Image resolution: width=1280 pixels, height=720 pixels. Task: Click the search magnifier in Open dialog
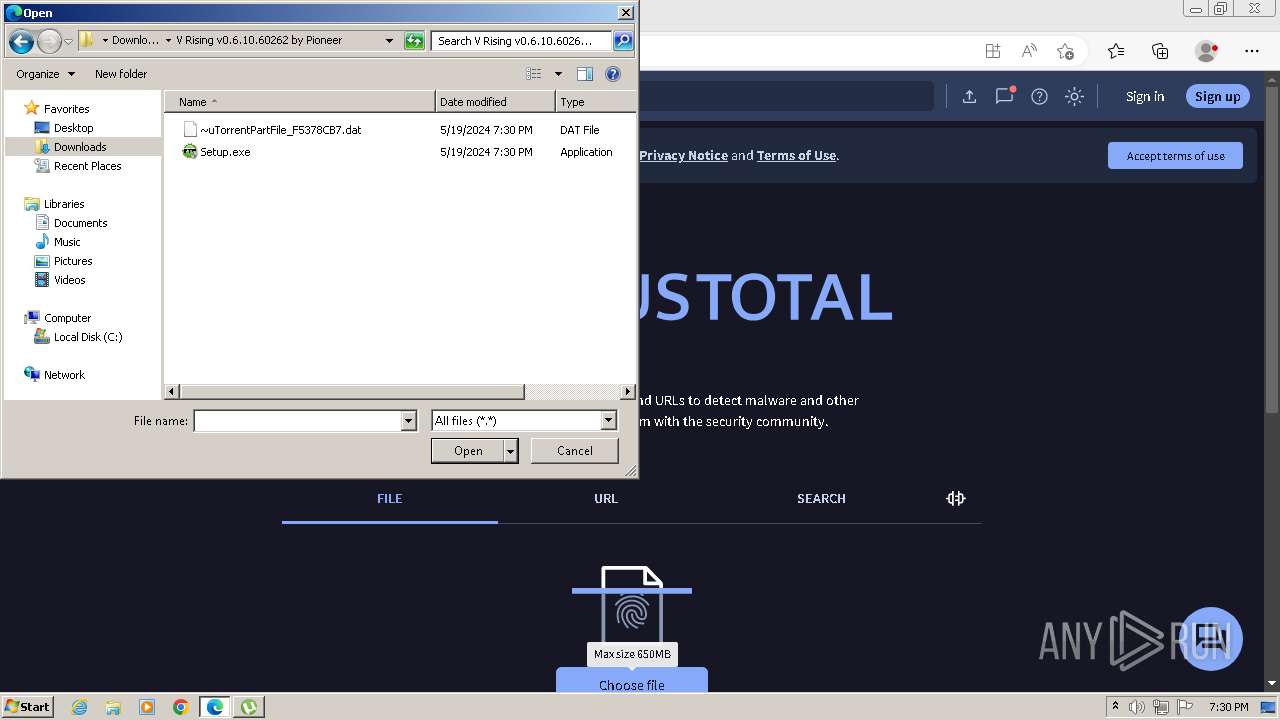623,41
